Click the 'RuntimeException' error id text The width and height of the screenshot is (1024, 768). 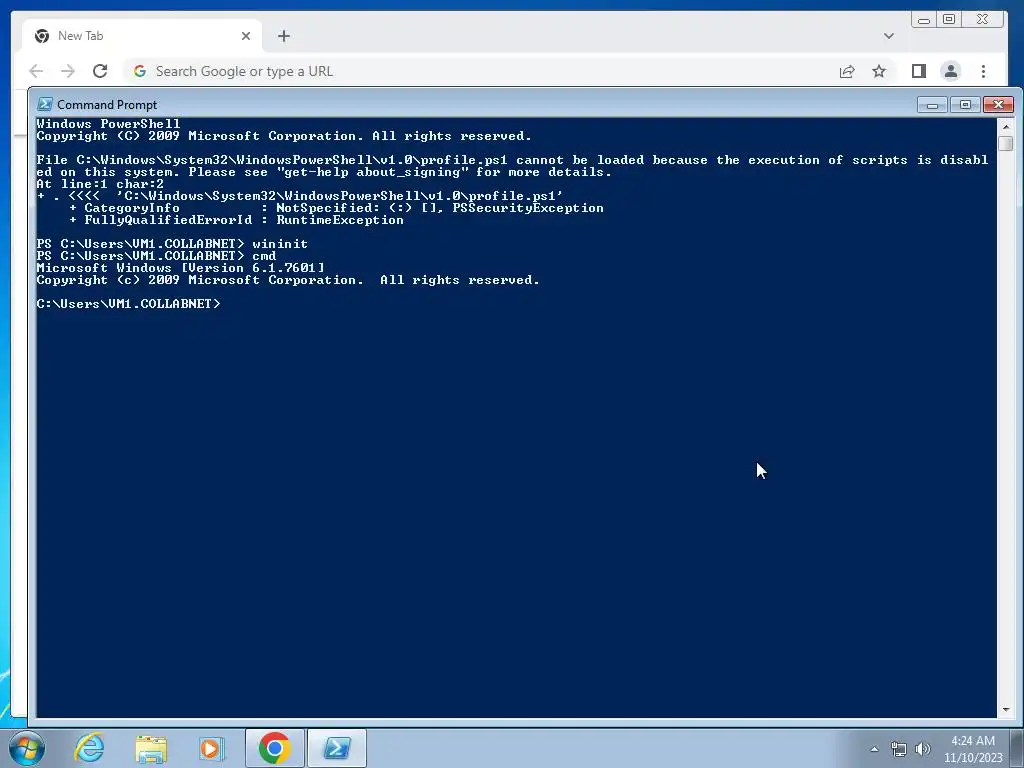click(340, 220)
